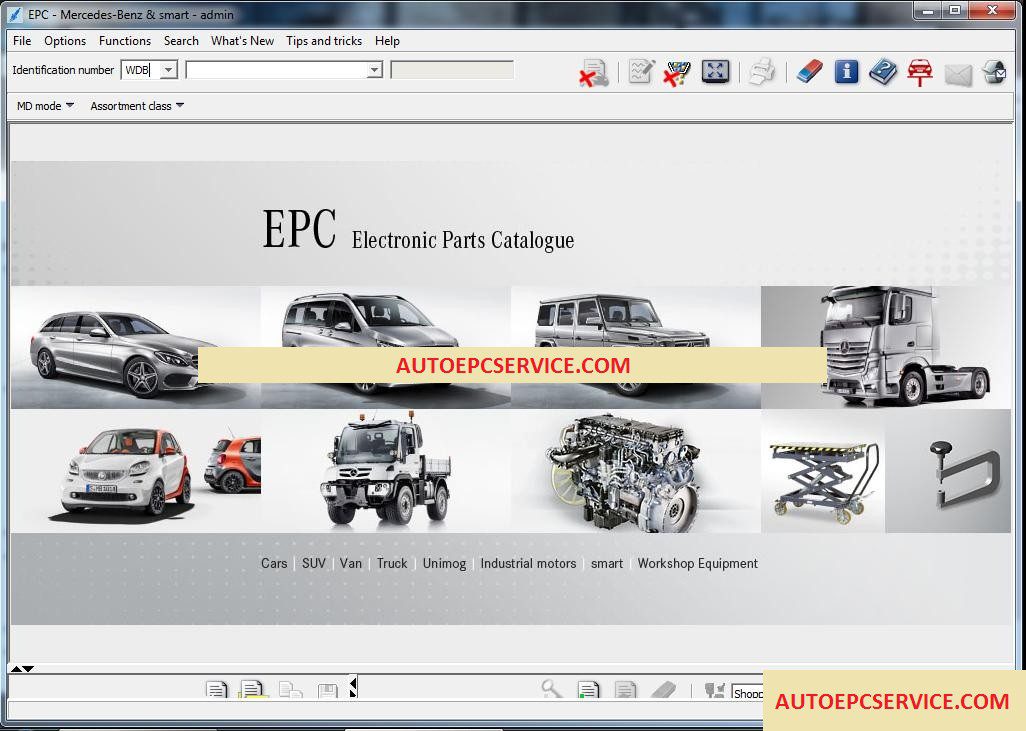Click the floppy disk save icon at bottom
The height and width of the screenshot is (731, 1026).
point(327,690)
